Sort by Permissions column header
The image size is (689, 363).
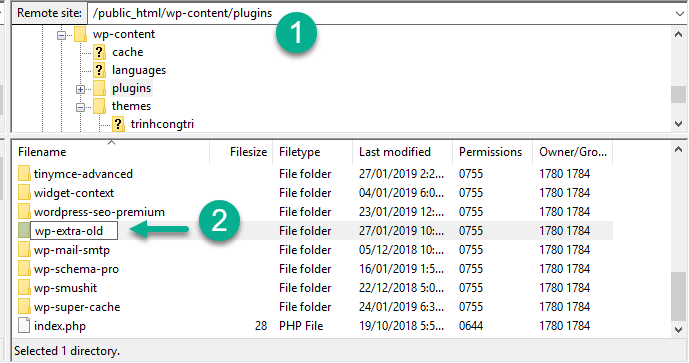(x=492, y=152)
